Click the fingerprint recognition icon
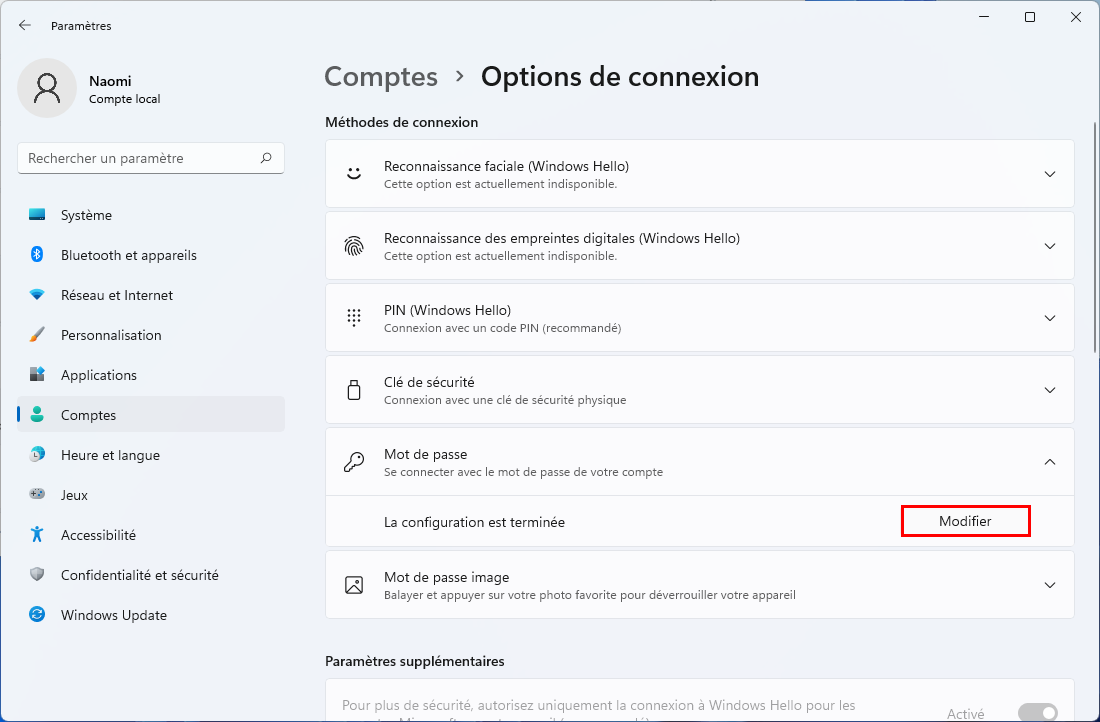Viewport: 1100px width, 722px height. tap(354, 246)
